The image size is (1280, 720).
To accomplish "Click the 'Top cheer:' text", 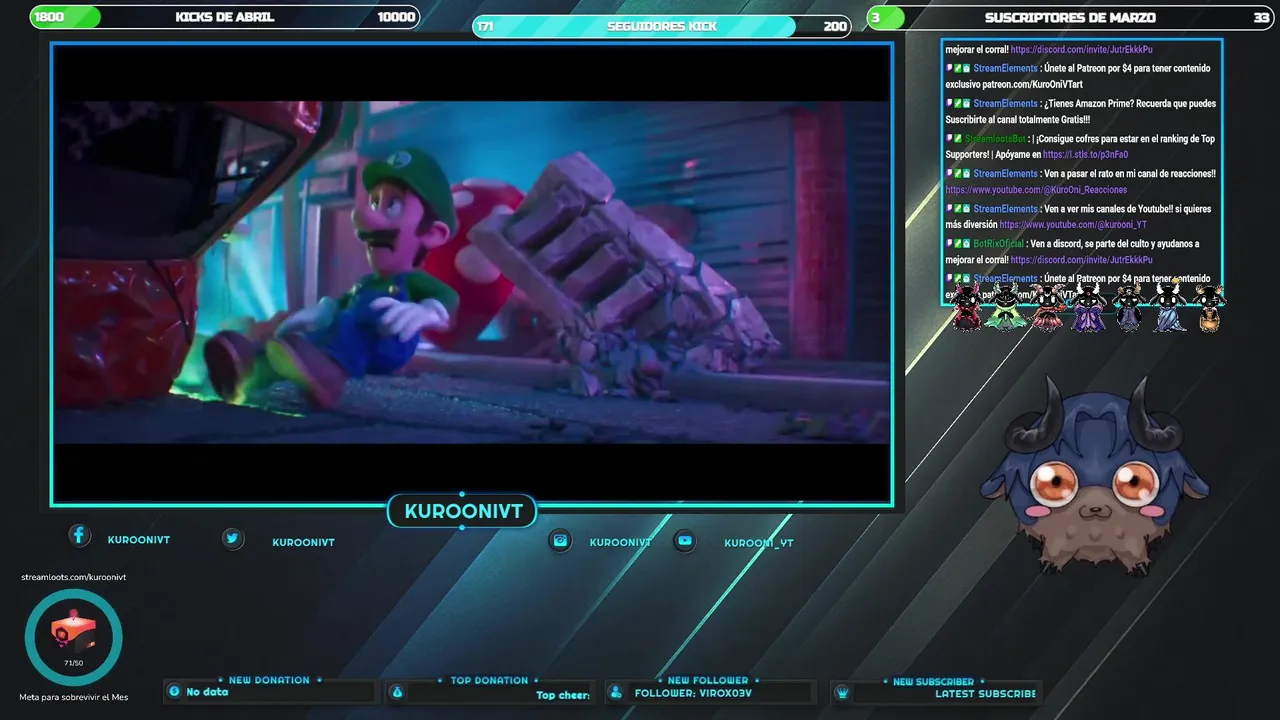I will [x=563, y=695].
